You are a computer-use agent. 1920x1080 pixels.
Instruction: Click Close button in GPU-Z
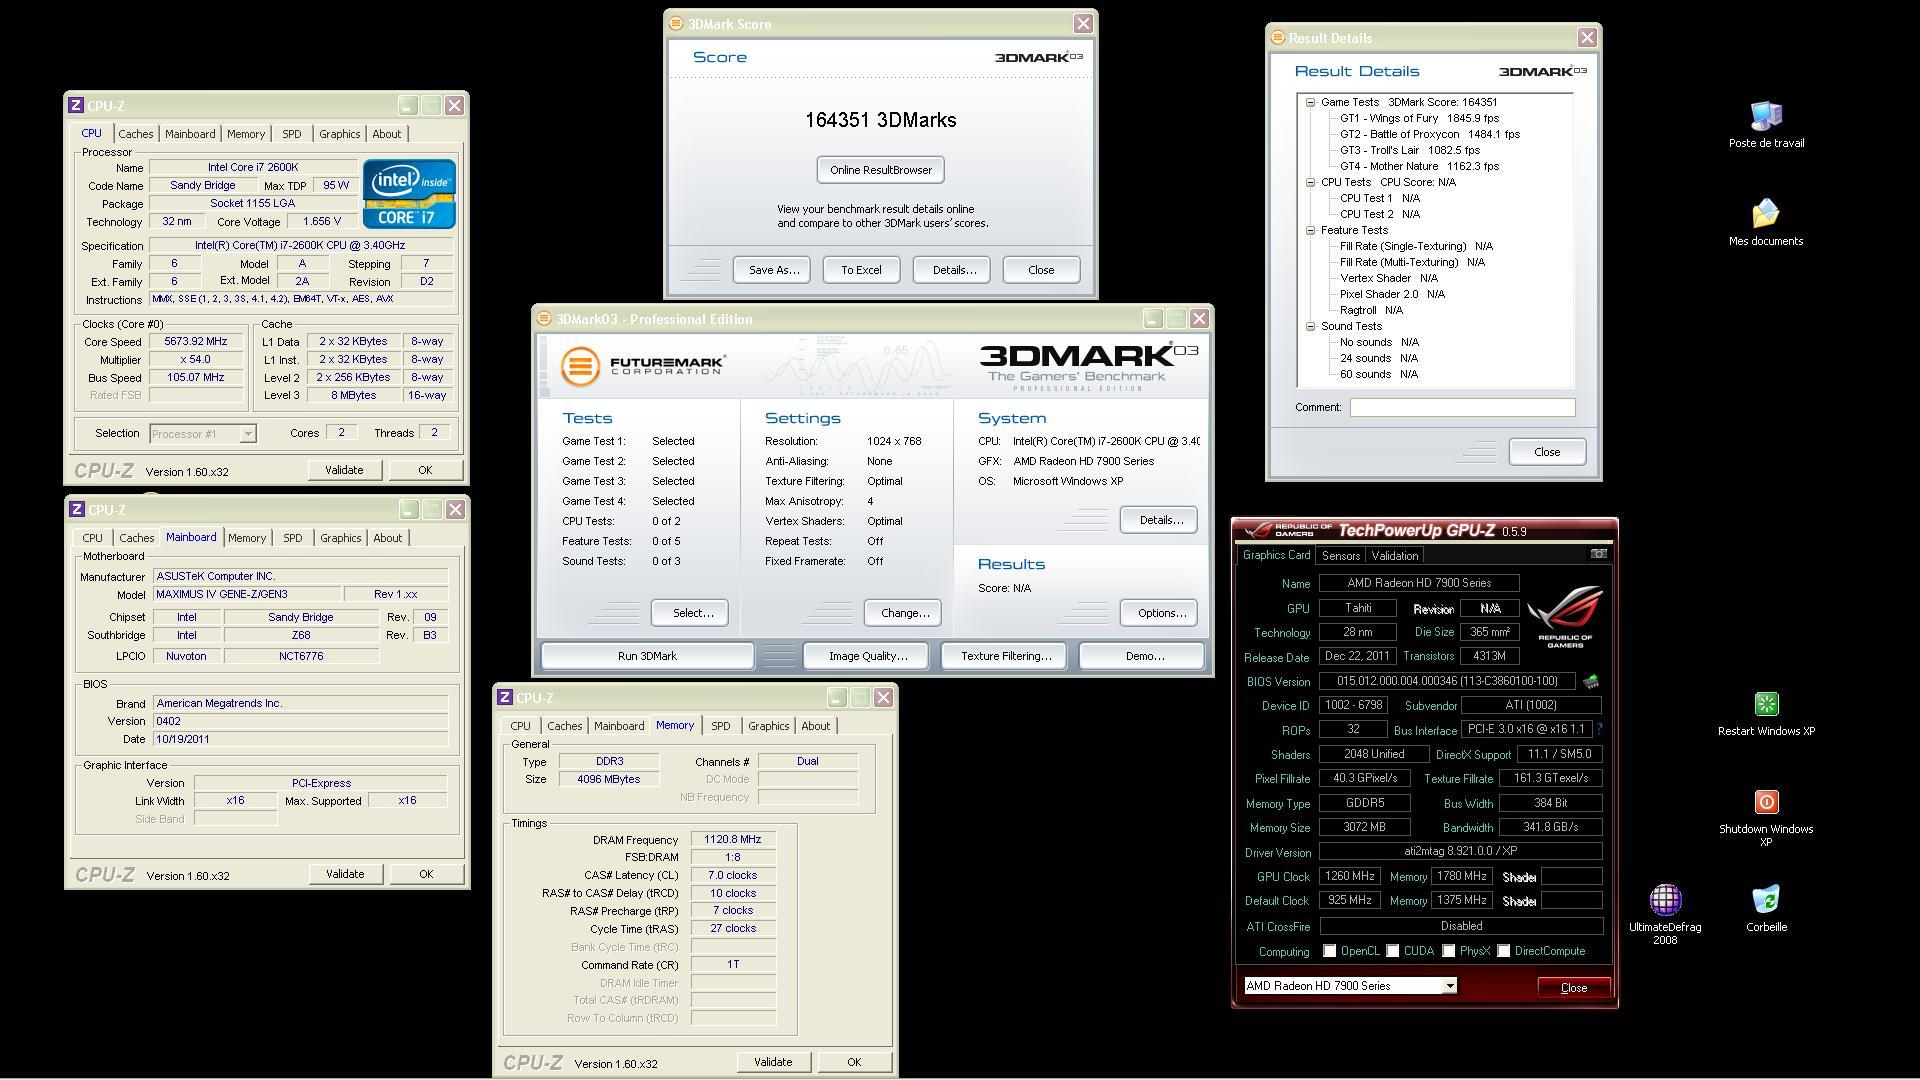tap(1574, 988)
